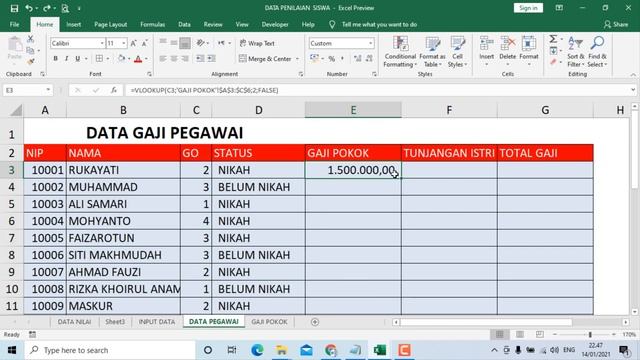
Task: Switch to the Developer tab
Action: coord(275,24)
